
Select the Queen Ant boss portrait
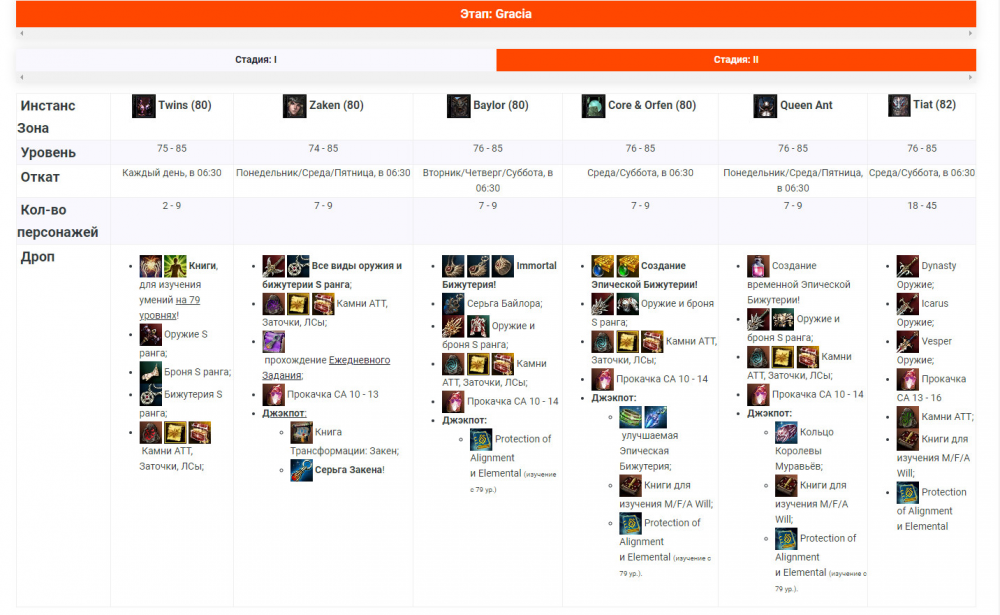(764, 105)
